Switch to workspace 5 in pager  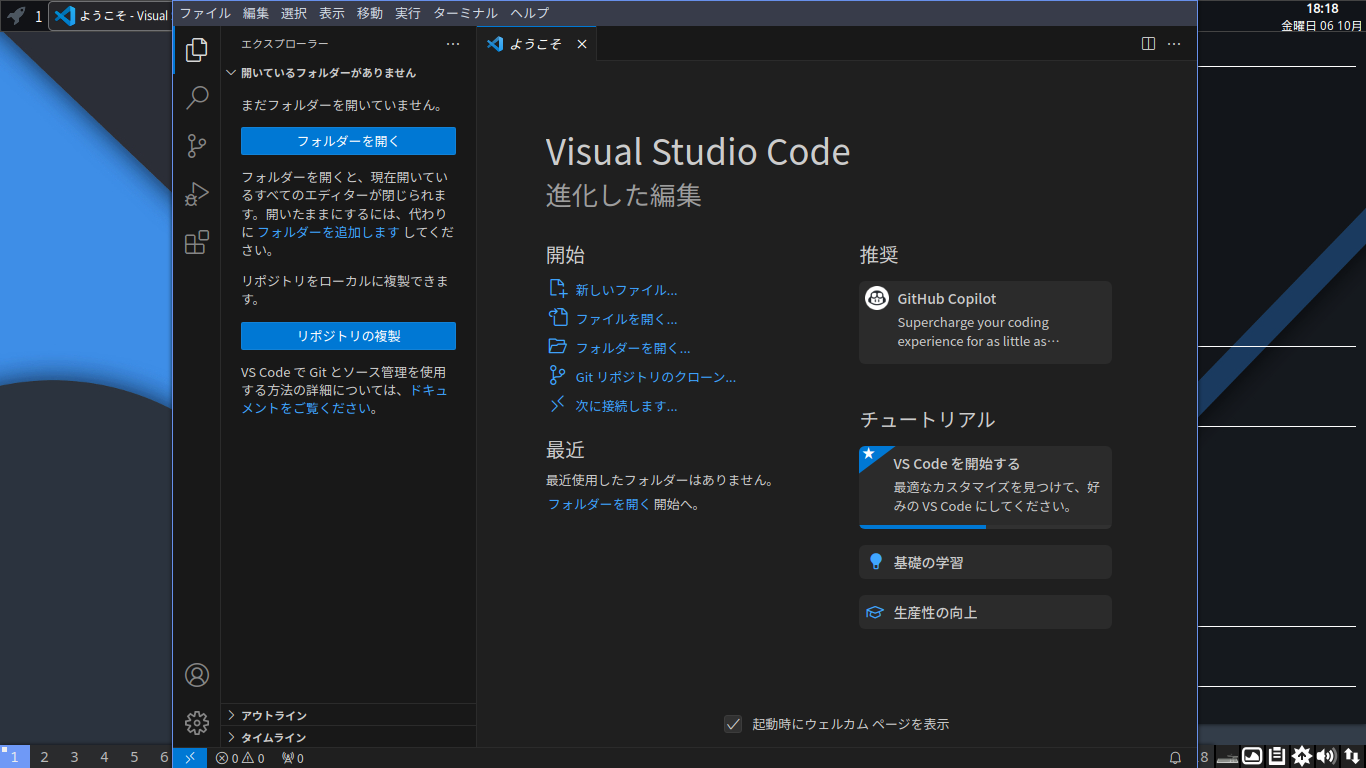[x=134, y=757]
